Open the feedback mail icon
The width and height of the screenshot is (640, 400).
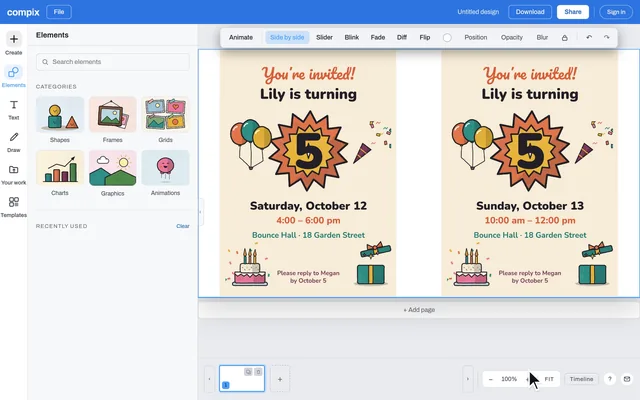tap(627, 379)
